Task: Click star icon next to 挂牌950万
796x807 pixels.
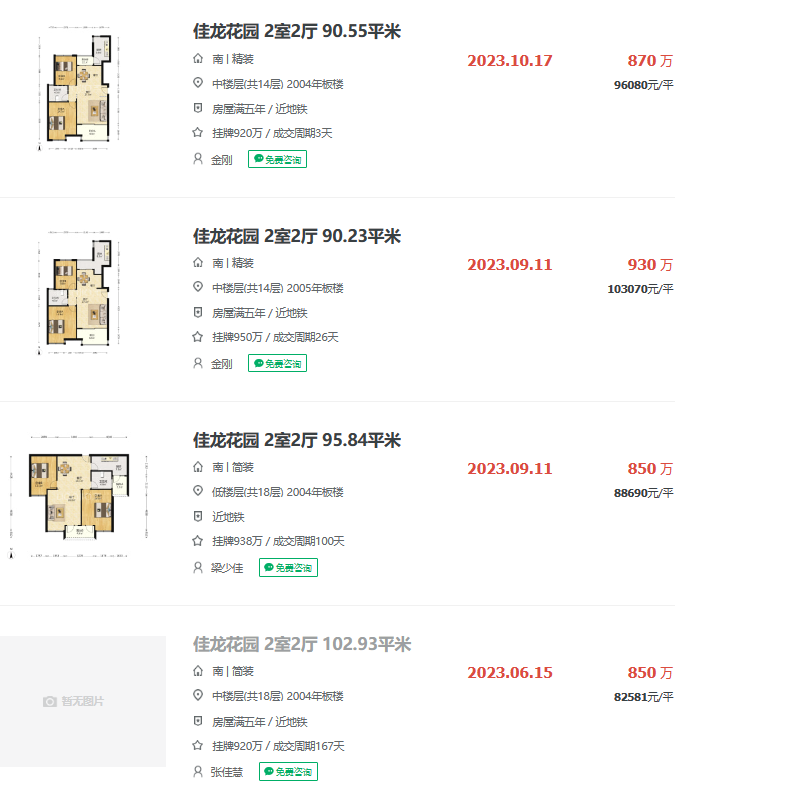Action: click(x=198, y=337)
